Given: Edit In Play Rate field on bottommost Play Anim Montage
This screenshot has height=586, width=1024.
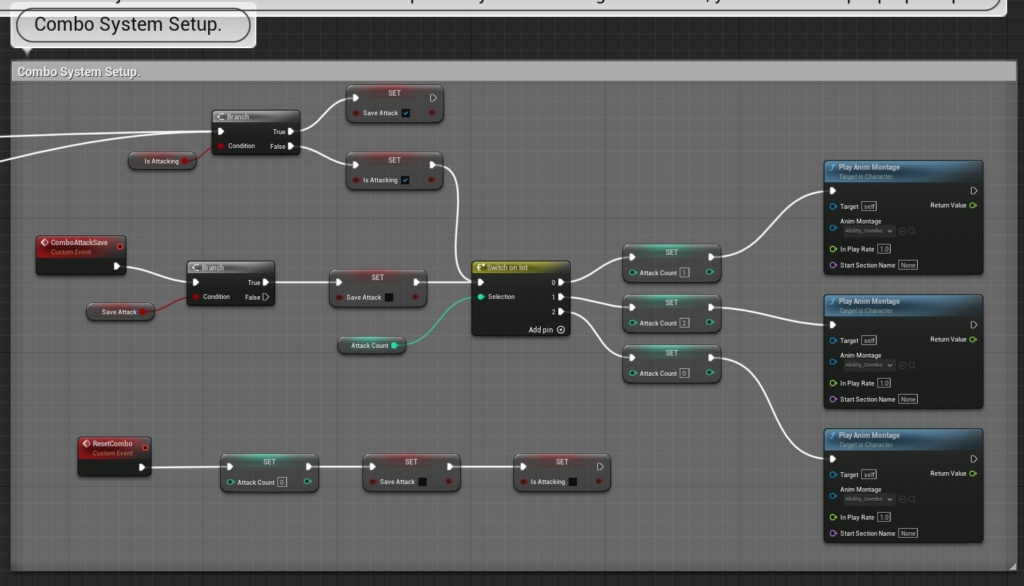Looking at the screenshot, I should 884,517.
